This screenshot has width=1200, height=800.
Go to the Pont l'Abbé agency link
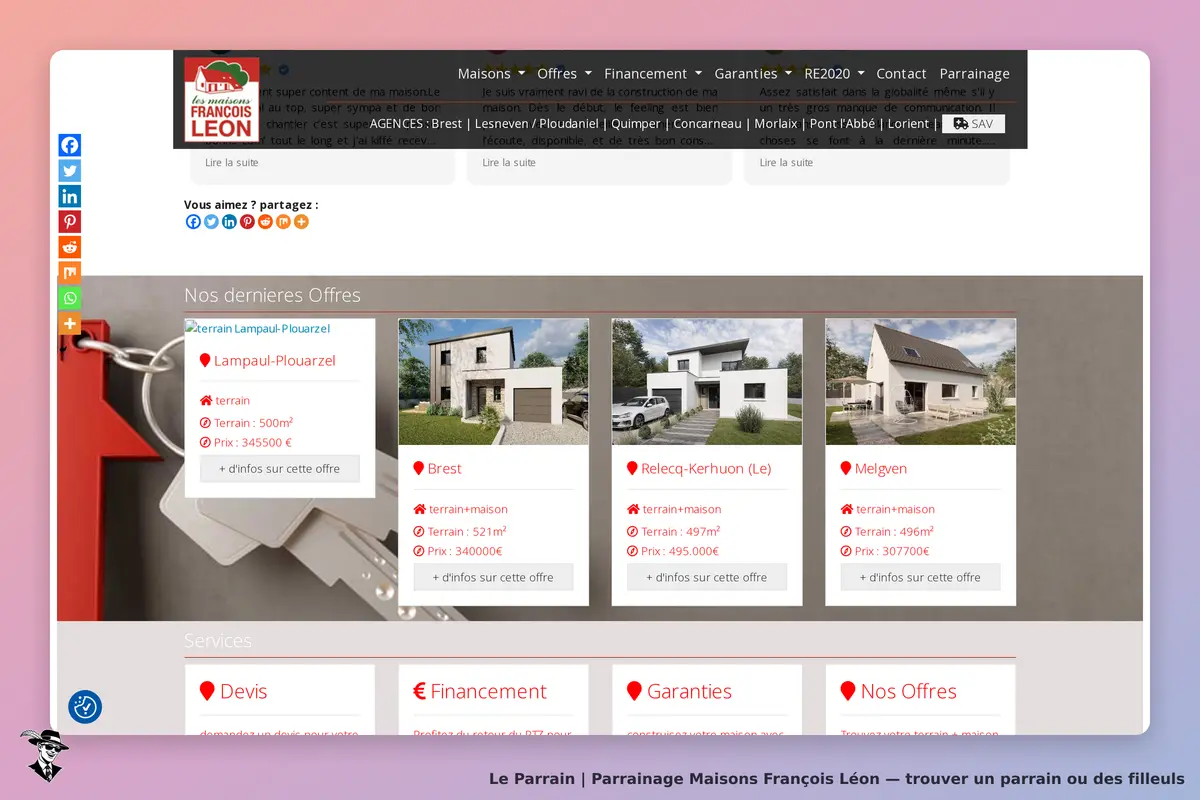842,124
